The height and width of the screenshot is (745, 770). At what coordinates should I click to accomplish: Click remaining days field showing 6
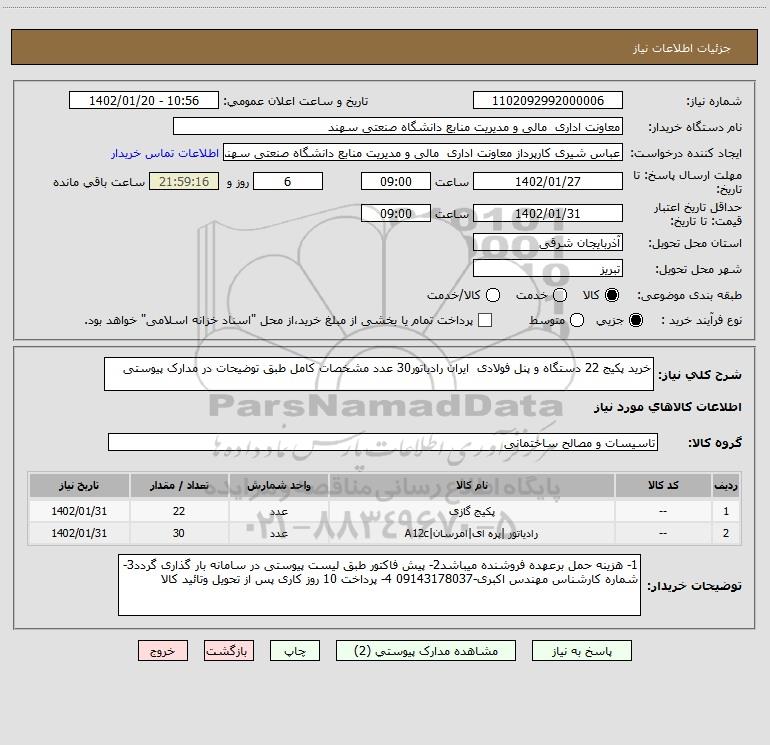pyautogui.click(x=288, y=181)
